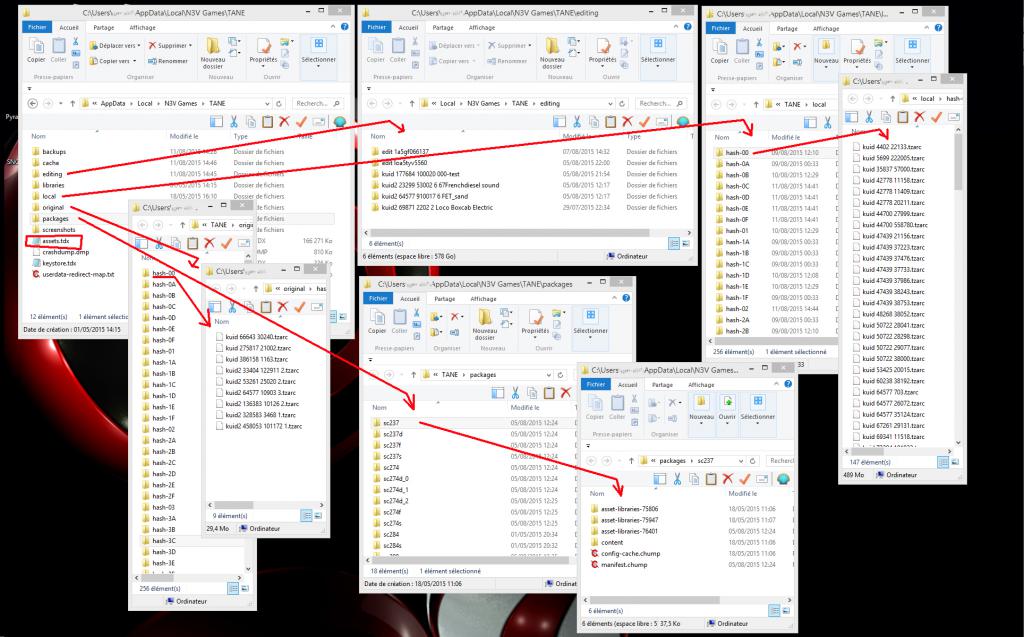Screen dimensions: 1024x637
Task: Switch the editing window to details view
Action: [x=674, y=244]
